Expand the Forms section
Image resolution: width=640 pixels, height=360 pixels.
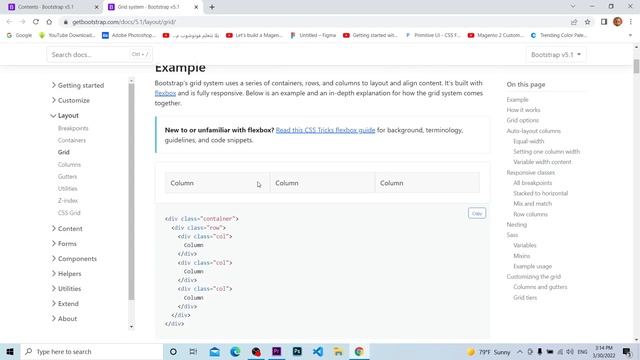coord(64,244)
